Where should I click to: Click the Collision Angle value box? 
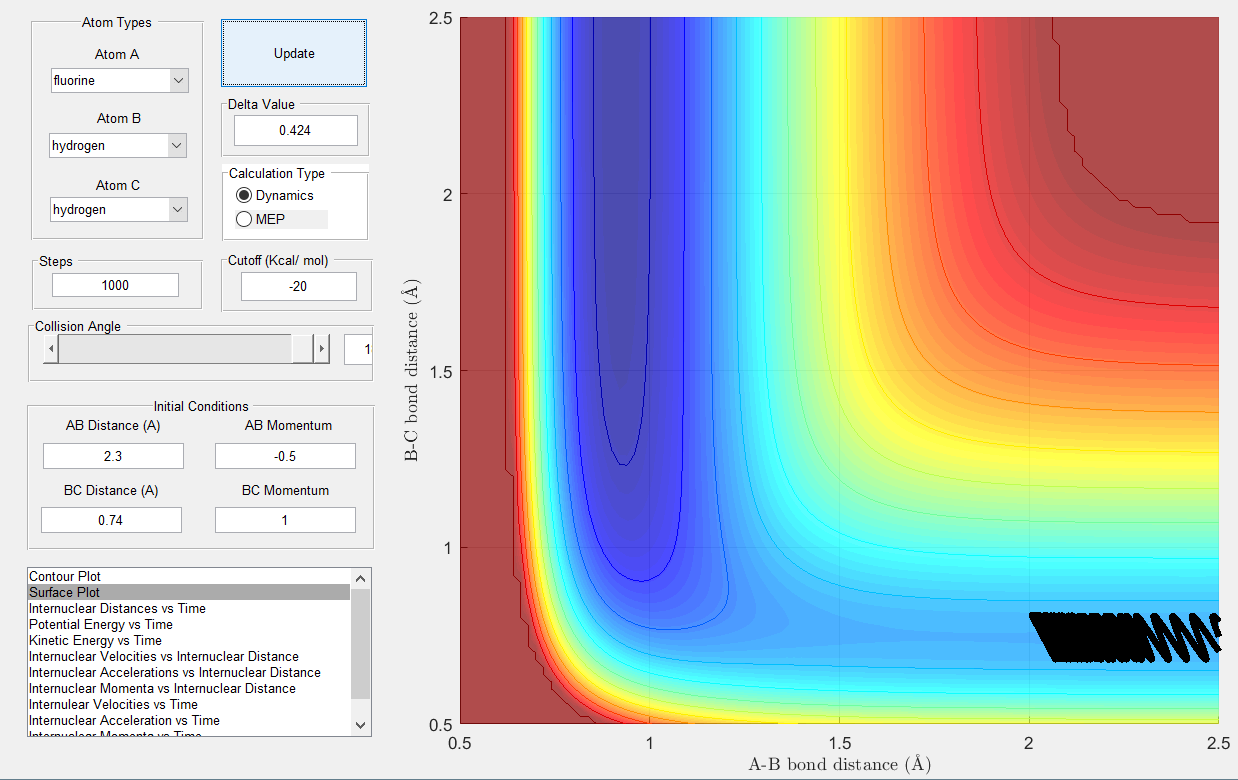click(x=358, y=349)
